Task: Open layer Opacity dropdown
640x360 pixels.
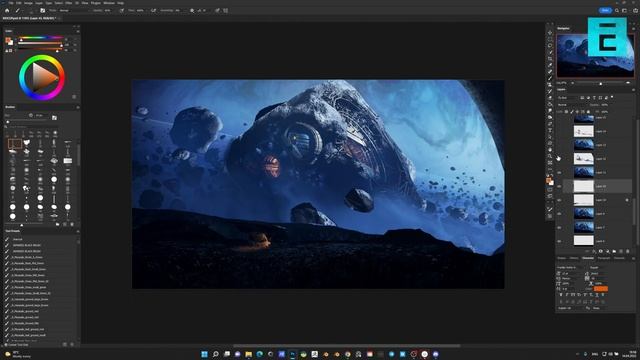Action: [x=606, y=105]
